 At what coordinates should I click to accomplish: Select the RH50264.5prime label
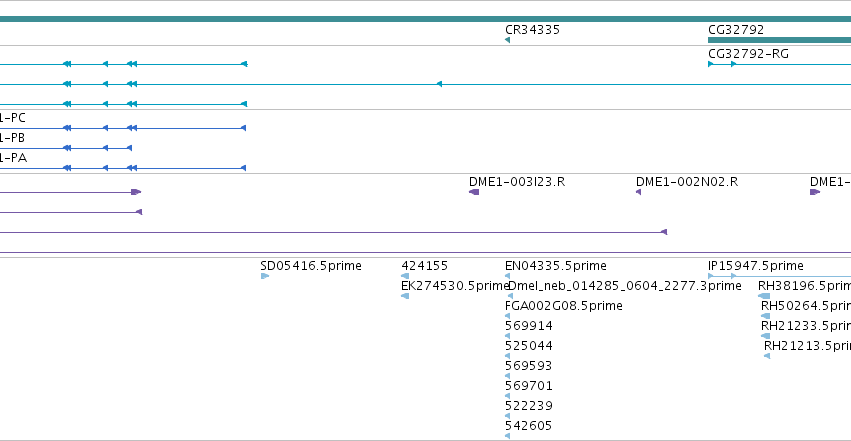pyautogui.click(x=806, y=306)
